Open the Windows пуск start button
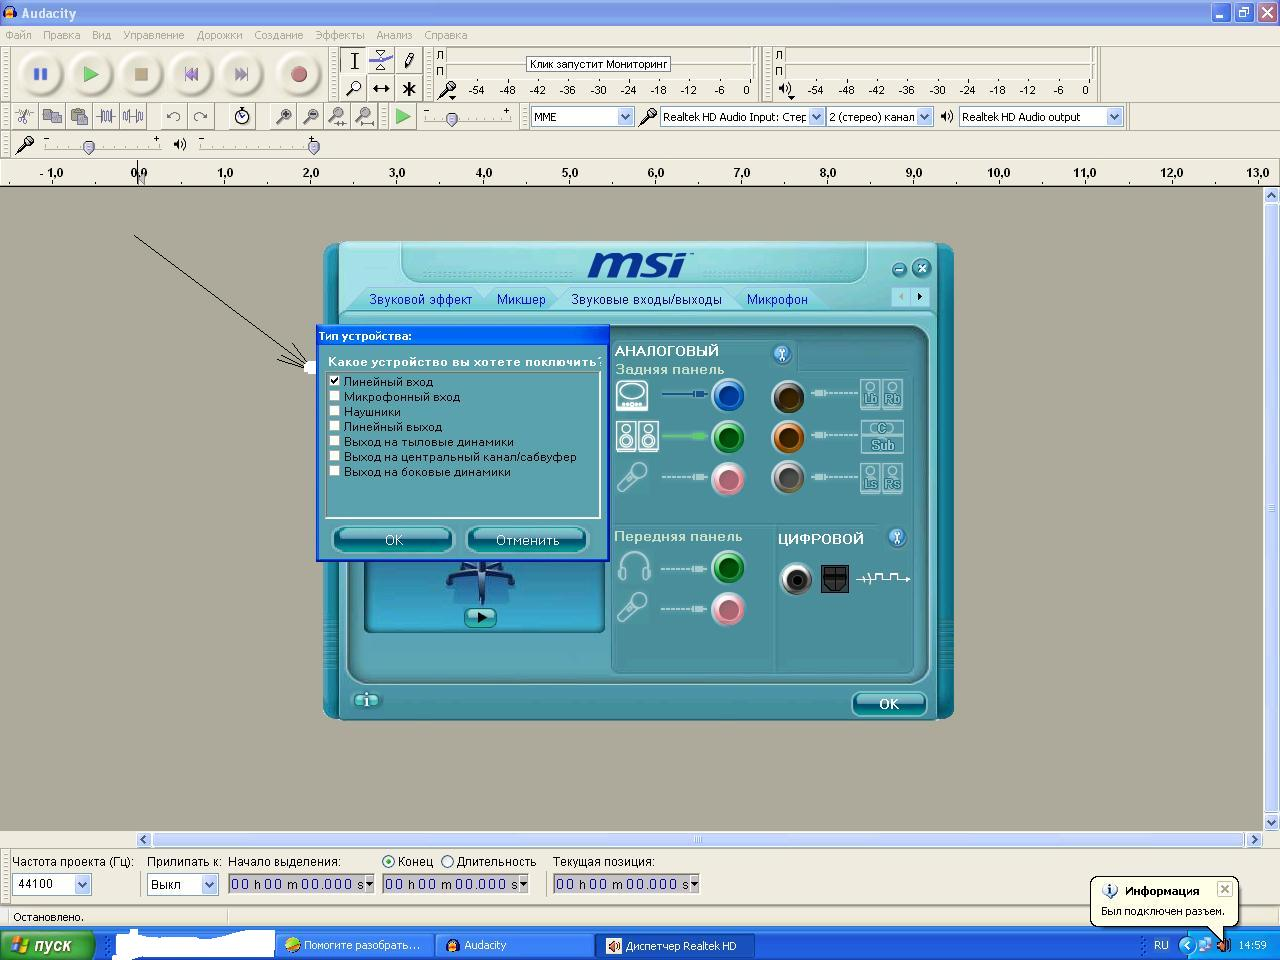1280x960 pixels. coord(48,945)
